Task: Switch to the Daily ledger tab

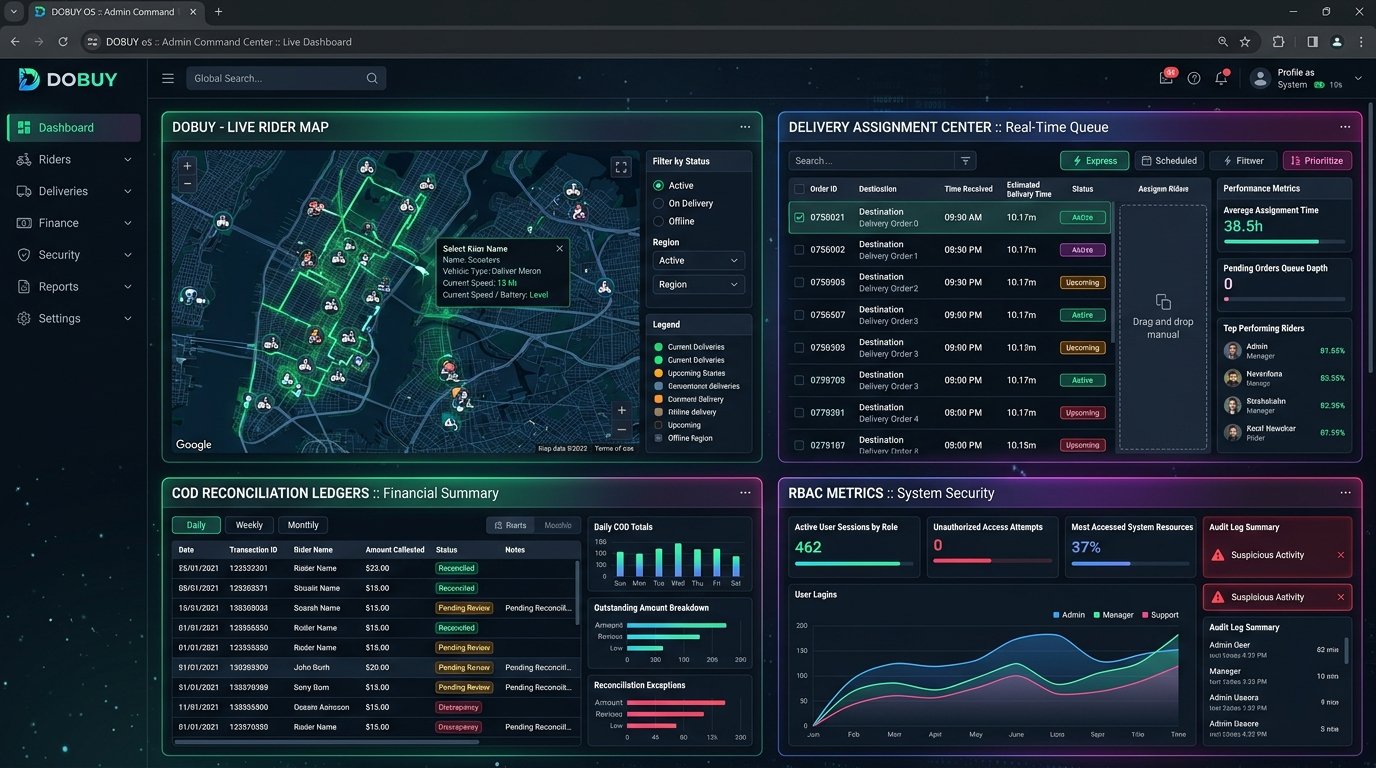Action: [196, 525]
